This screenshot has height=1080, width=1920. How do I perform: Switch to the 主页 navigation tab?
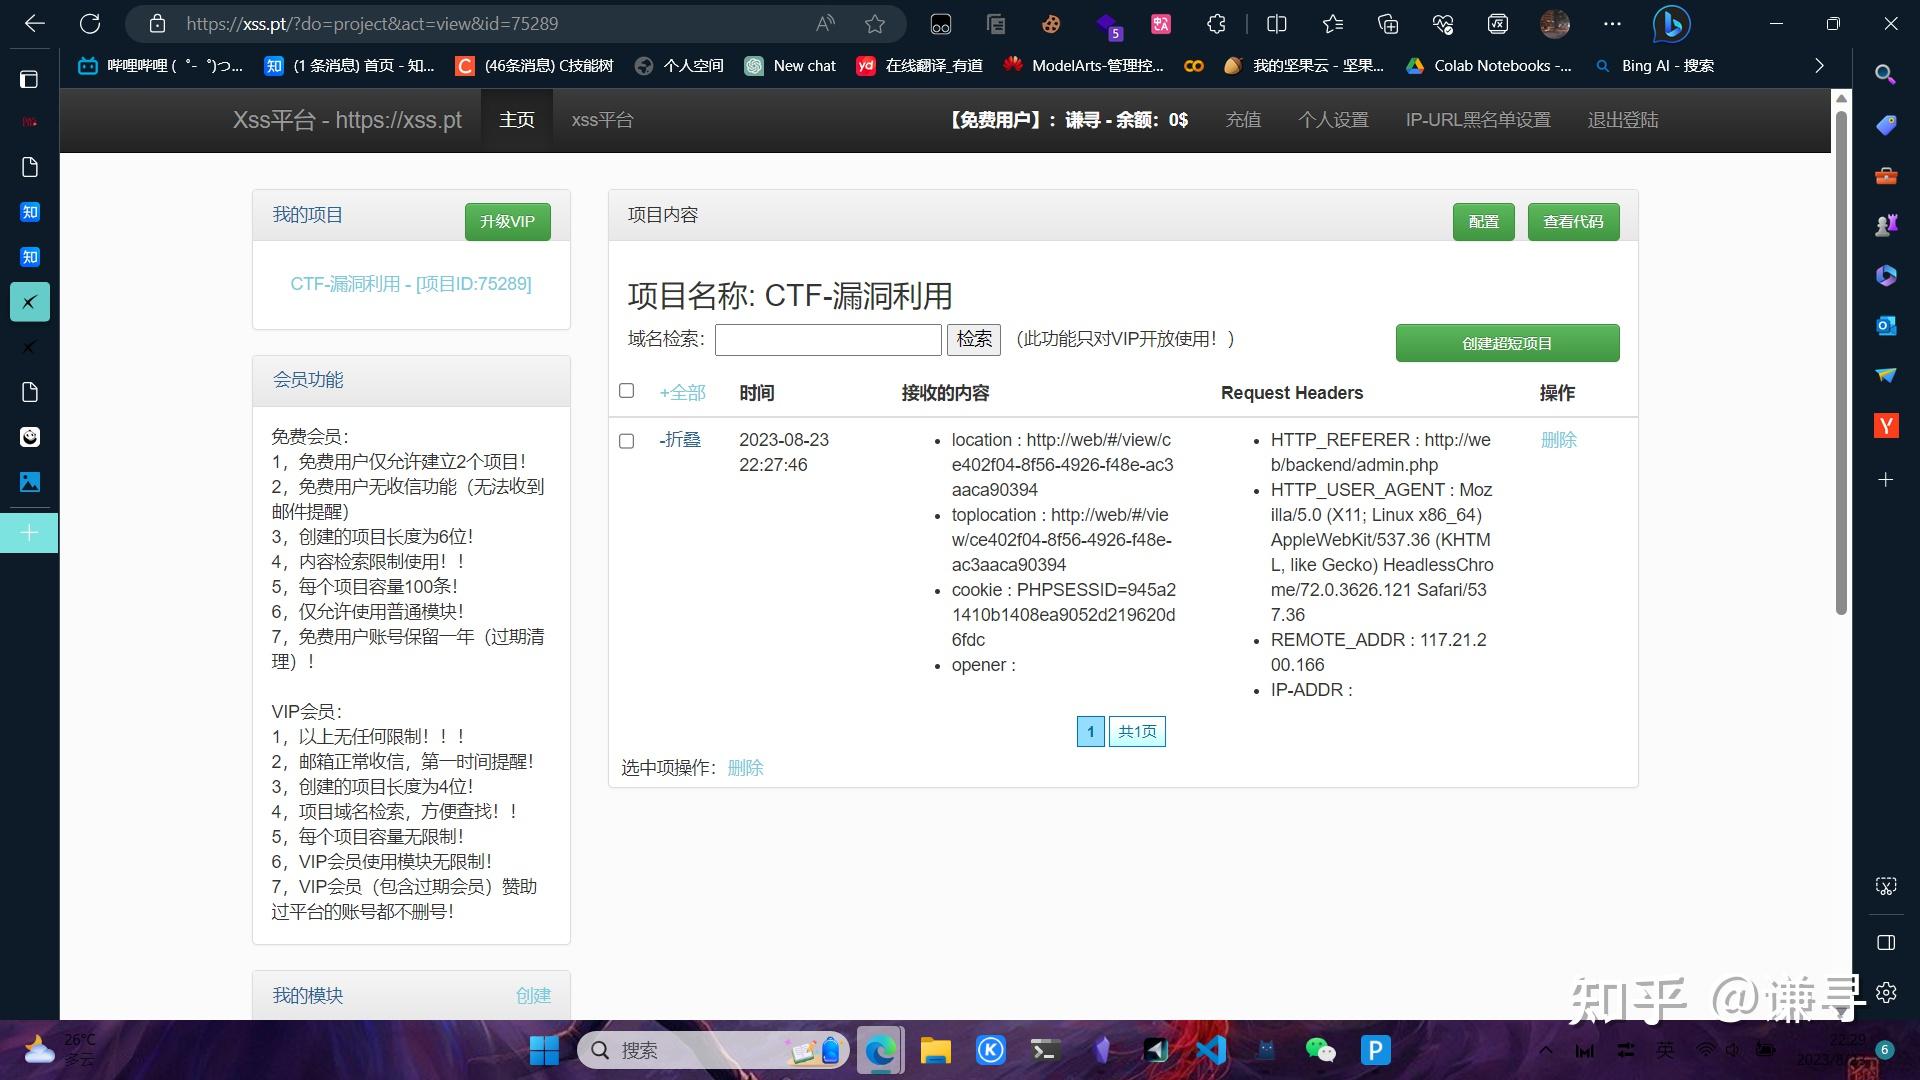517,119
